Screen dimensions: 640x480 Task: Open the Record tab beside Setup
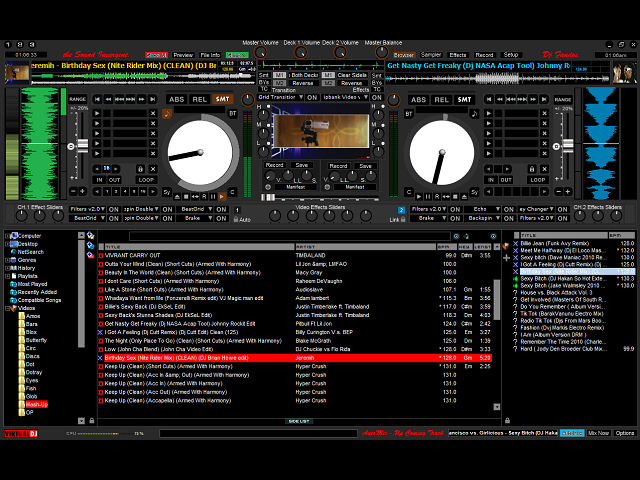pyautogui.click(x=484, y=55)
